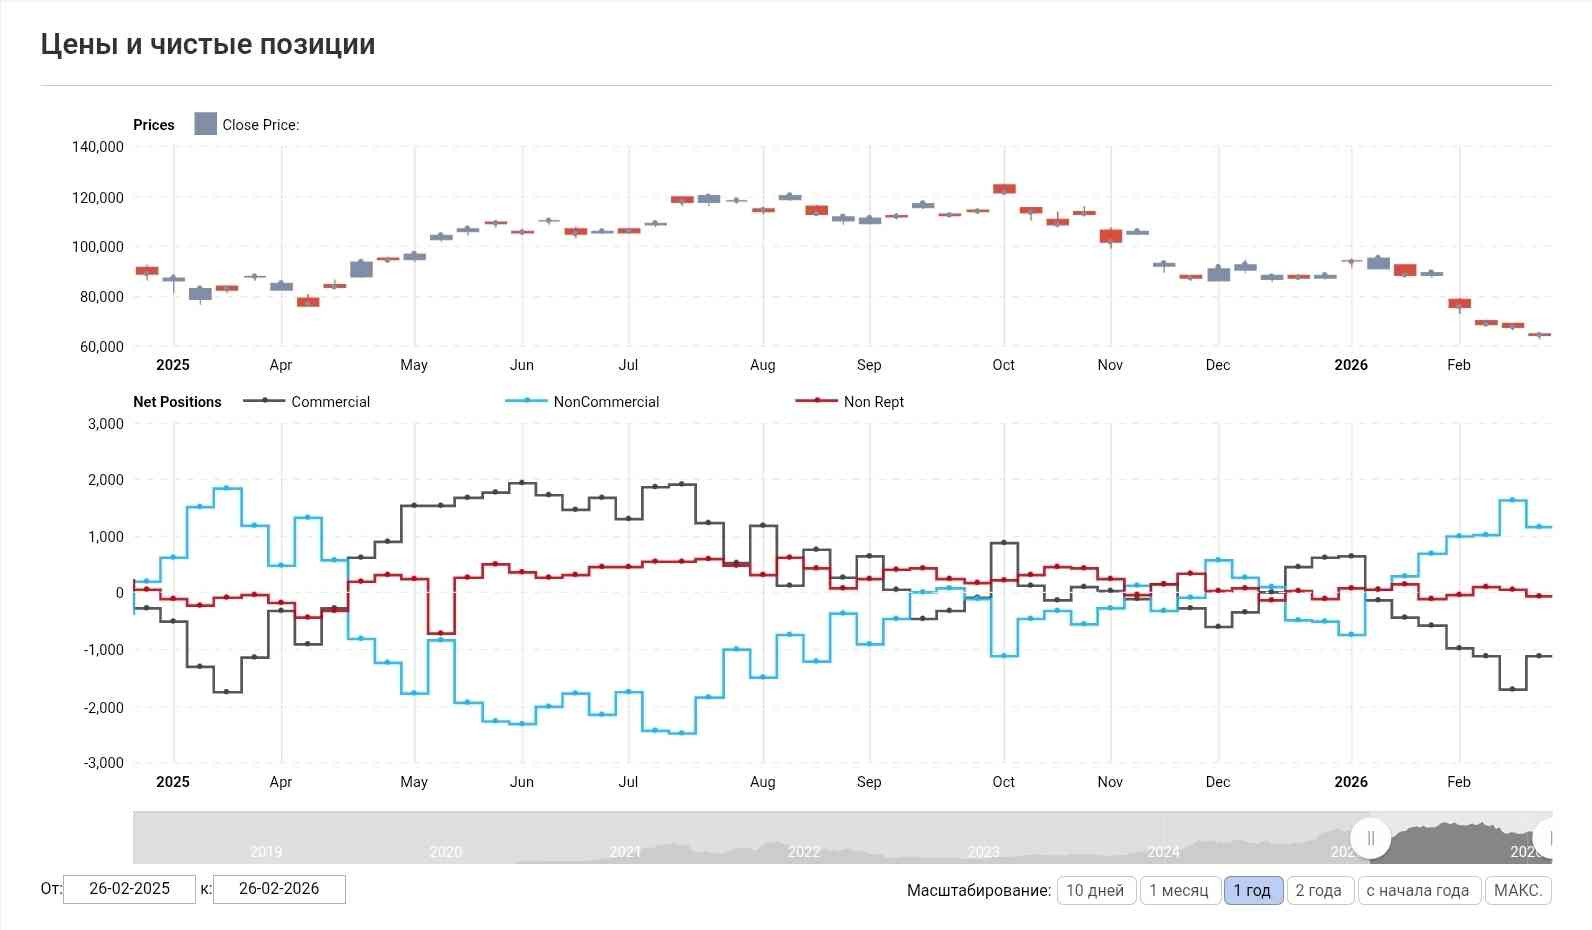Click the Commercial line peak near June
This screenshot has width=1592, height=930.
tap(522, 483)
